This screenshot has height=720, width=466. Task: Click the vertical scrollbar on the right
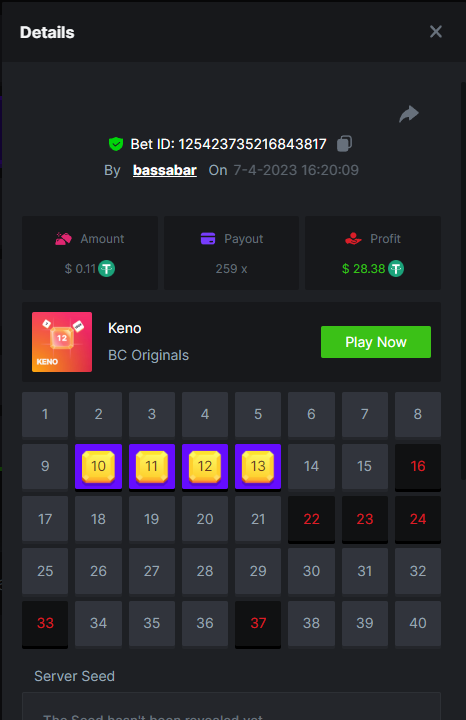point(463,281)
